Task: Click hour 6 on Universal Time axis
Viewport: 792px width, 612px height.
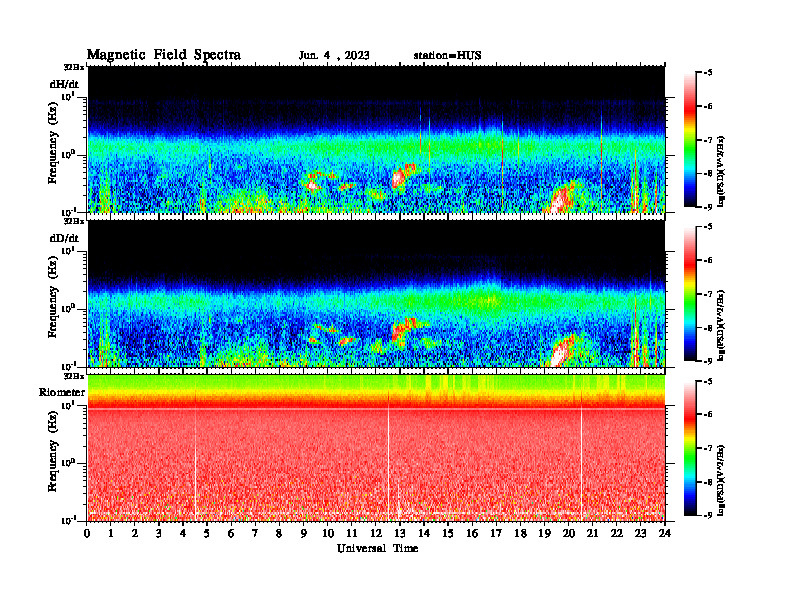Action: tap(232, 534)
